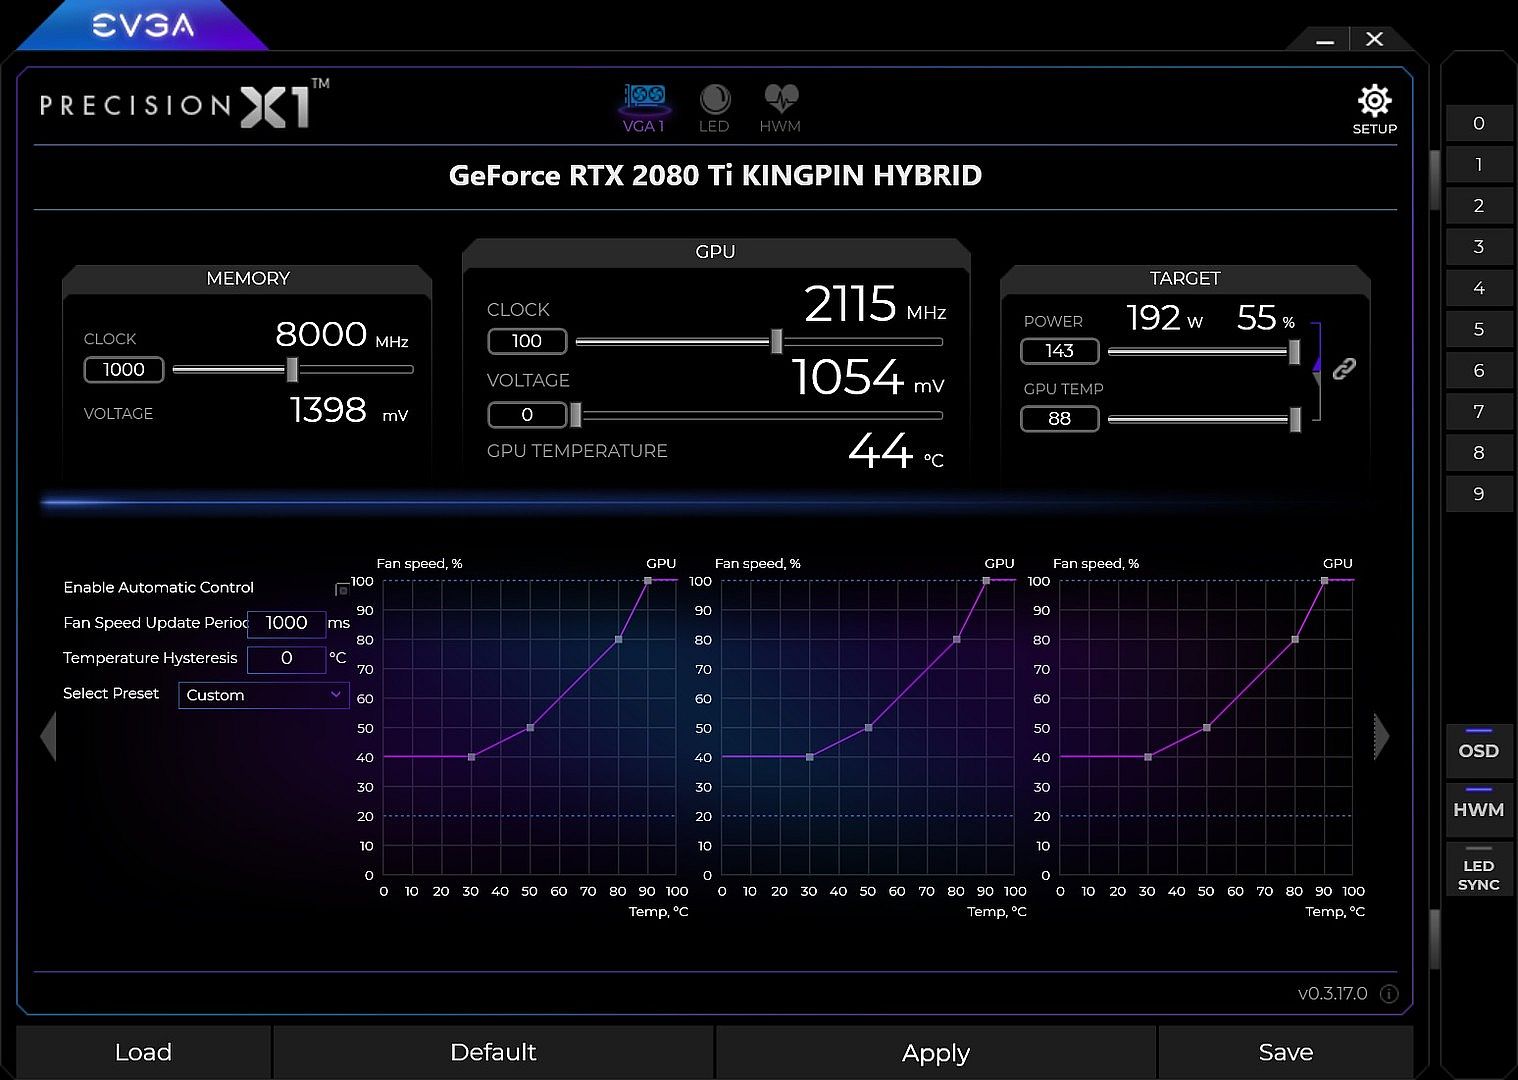Open the Setup gear settings
Image resolution: width=1518 pixels, height=1080 pixels.
pos(1374,108)
